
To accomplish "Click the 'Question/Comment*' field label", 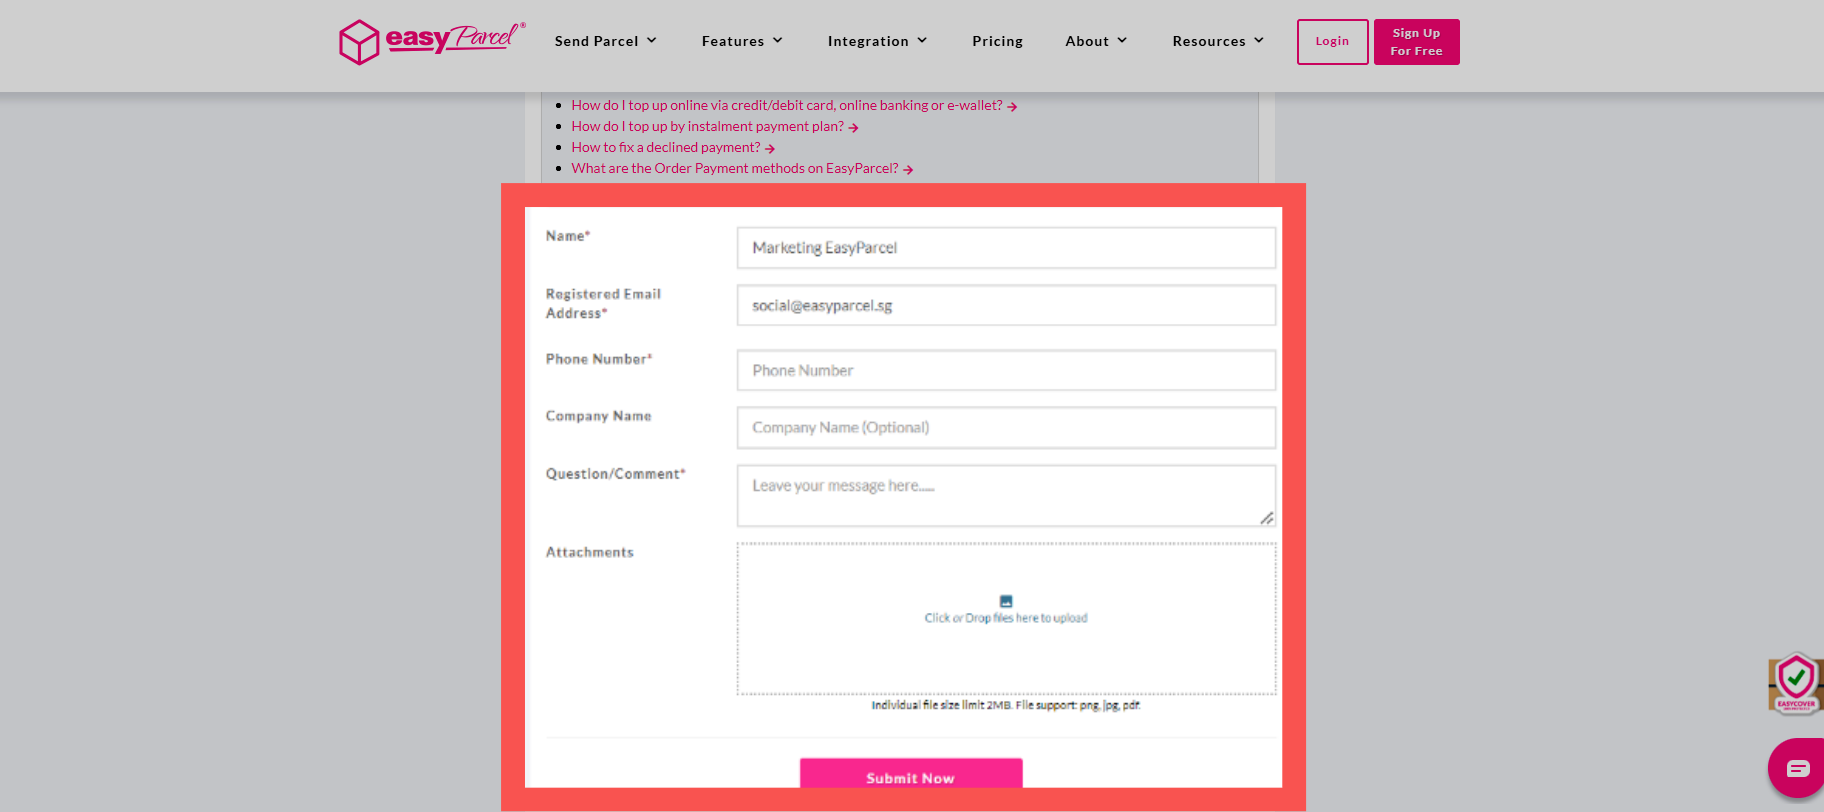I will [615, 474].
